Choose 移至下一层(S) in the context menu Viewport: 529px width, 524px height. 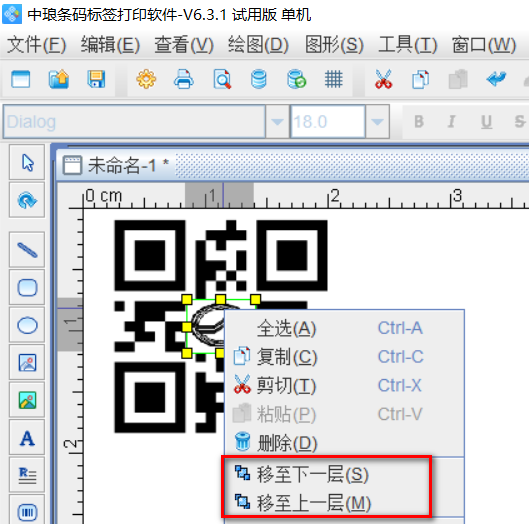point(345,474)
